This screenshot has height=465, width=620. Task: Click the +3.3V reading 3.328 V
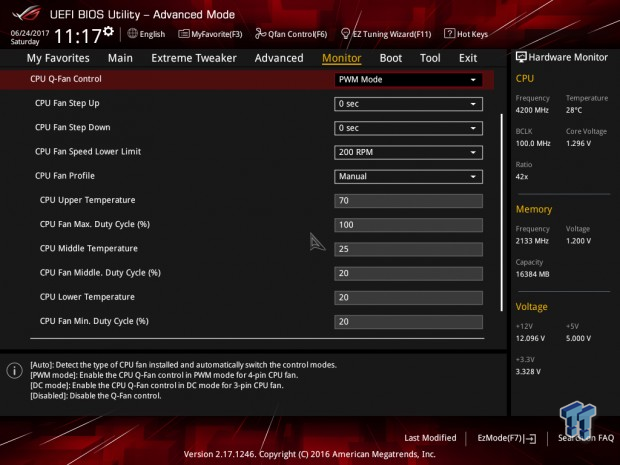(x=528, y=372)
